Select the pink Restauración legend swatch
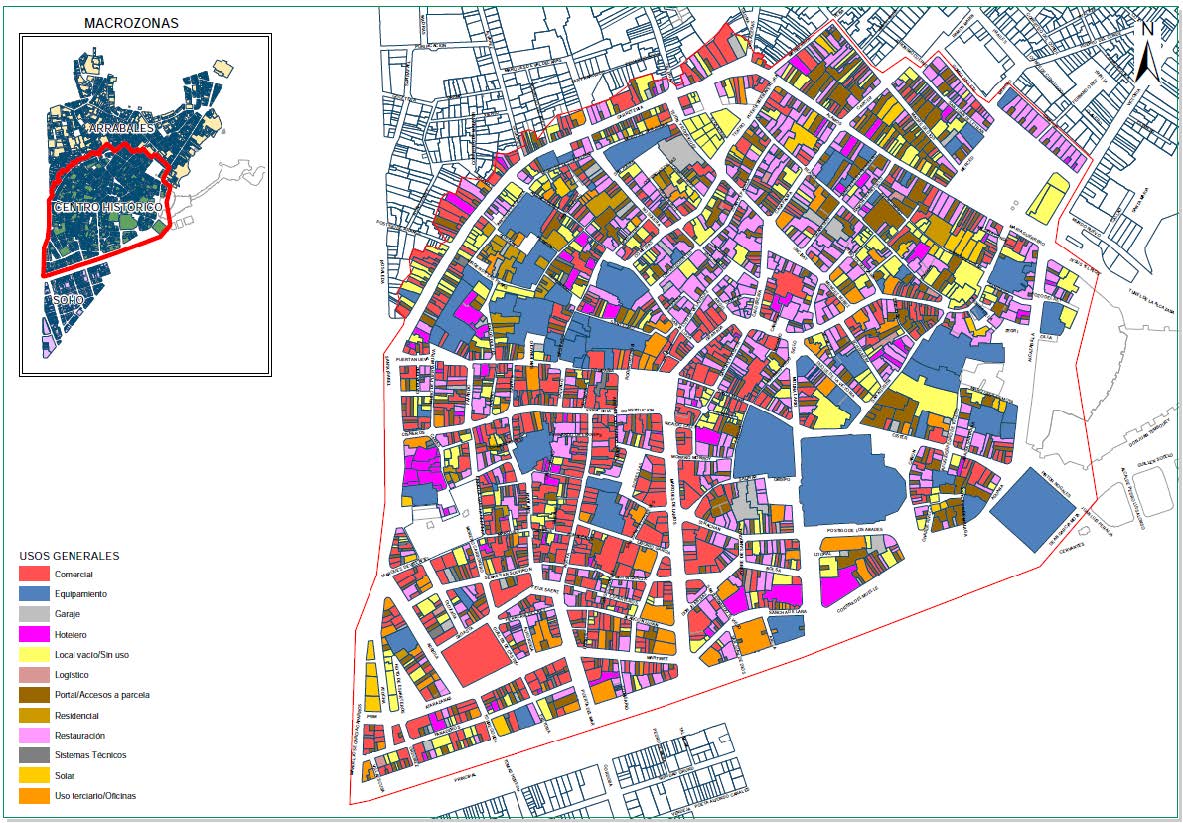This screenshot has width=1183, height=823. 34,735
